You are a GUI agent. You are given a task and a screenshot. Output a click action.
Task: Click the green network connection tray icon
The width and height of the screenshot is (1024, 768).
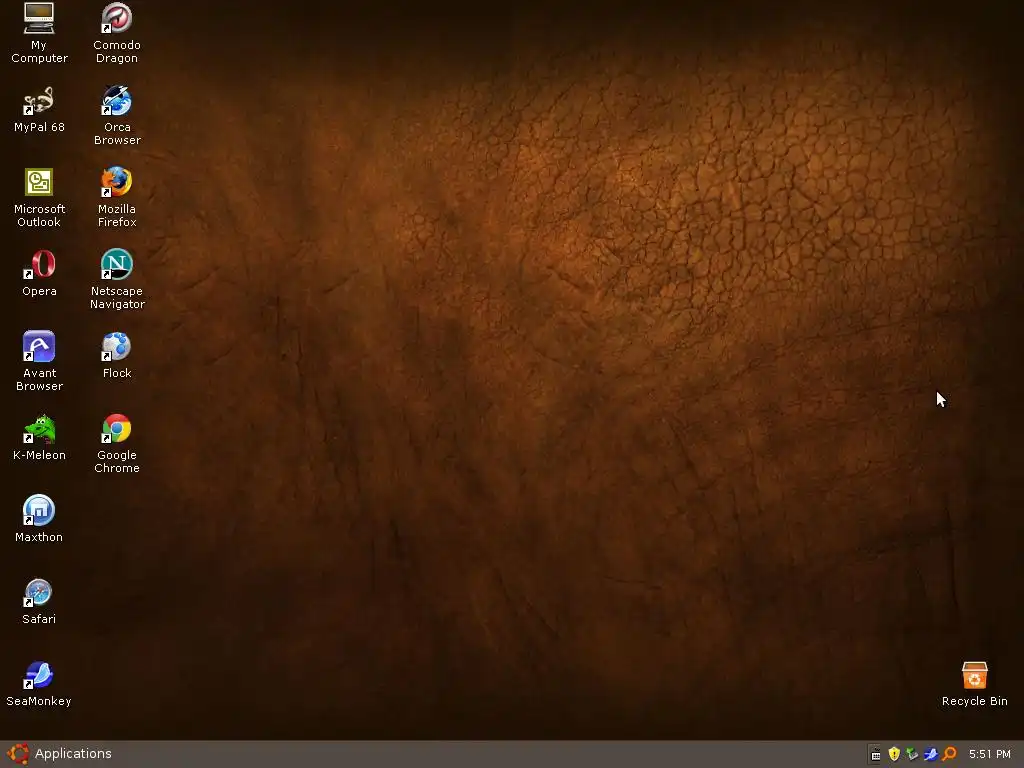pos(912,754)
